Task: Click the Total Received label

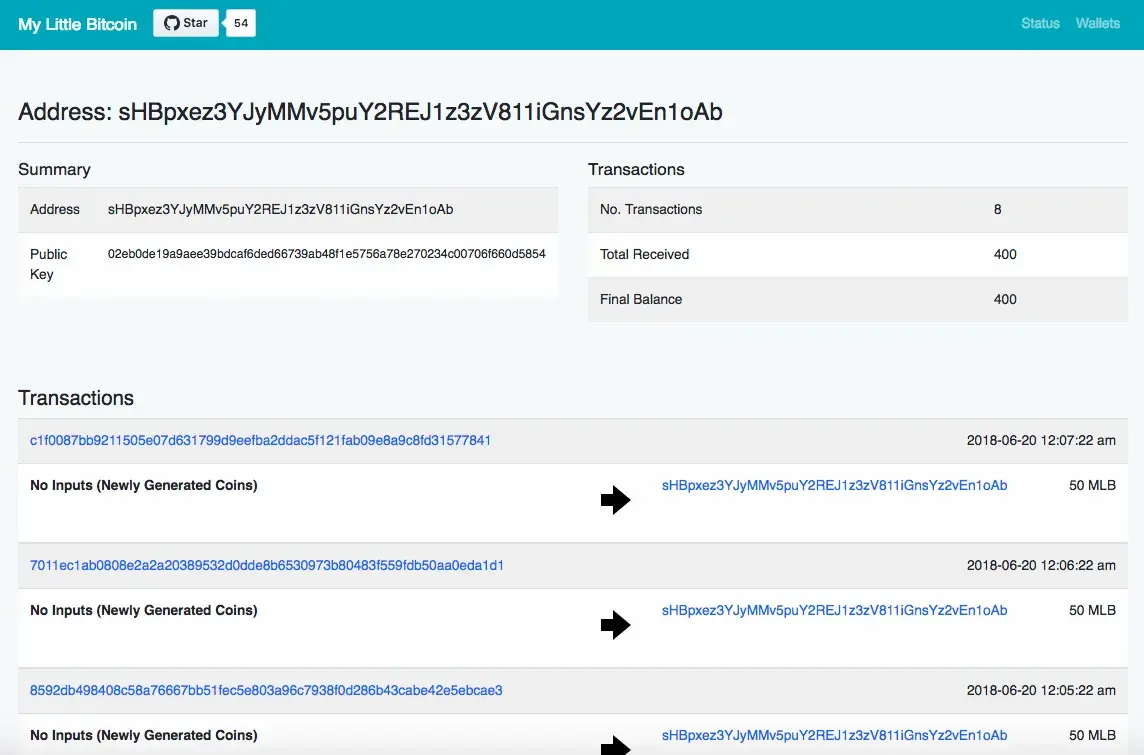Action: 644,255
